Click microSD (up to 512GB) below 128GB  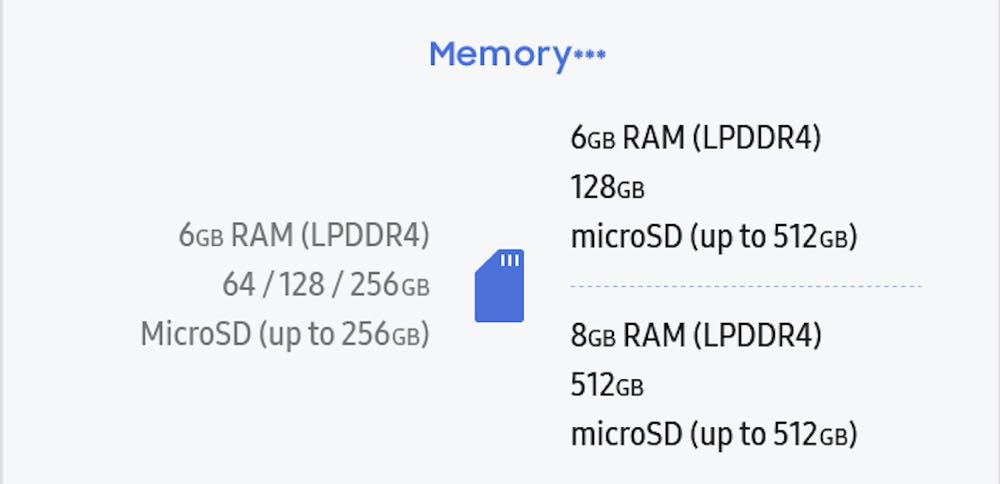[x=714, y=237]
